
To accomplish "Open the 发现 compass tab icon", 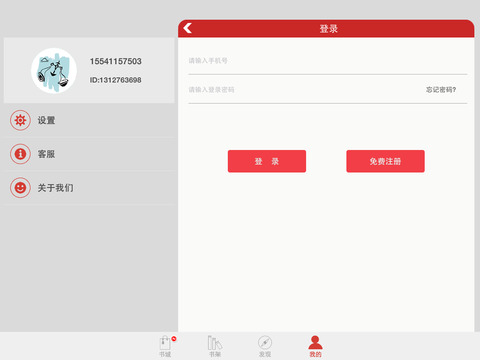I will pos(265,343).
